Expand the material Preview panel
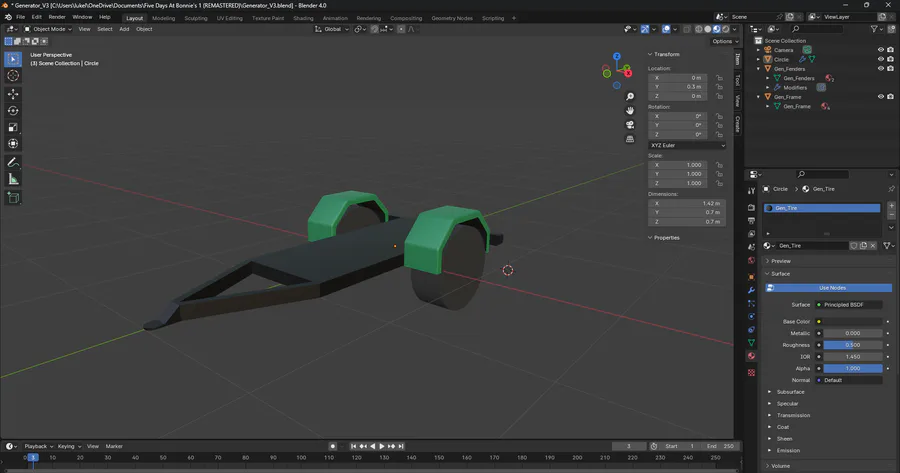 [778, 261]
